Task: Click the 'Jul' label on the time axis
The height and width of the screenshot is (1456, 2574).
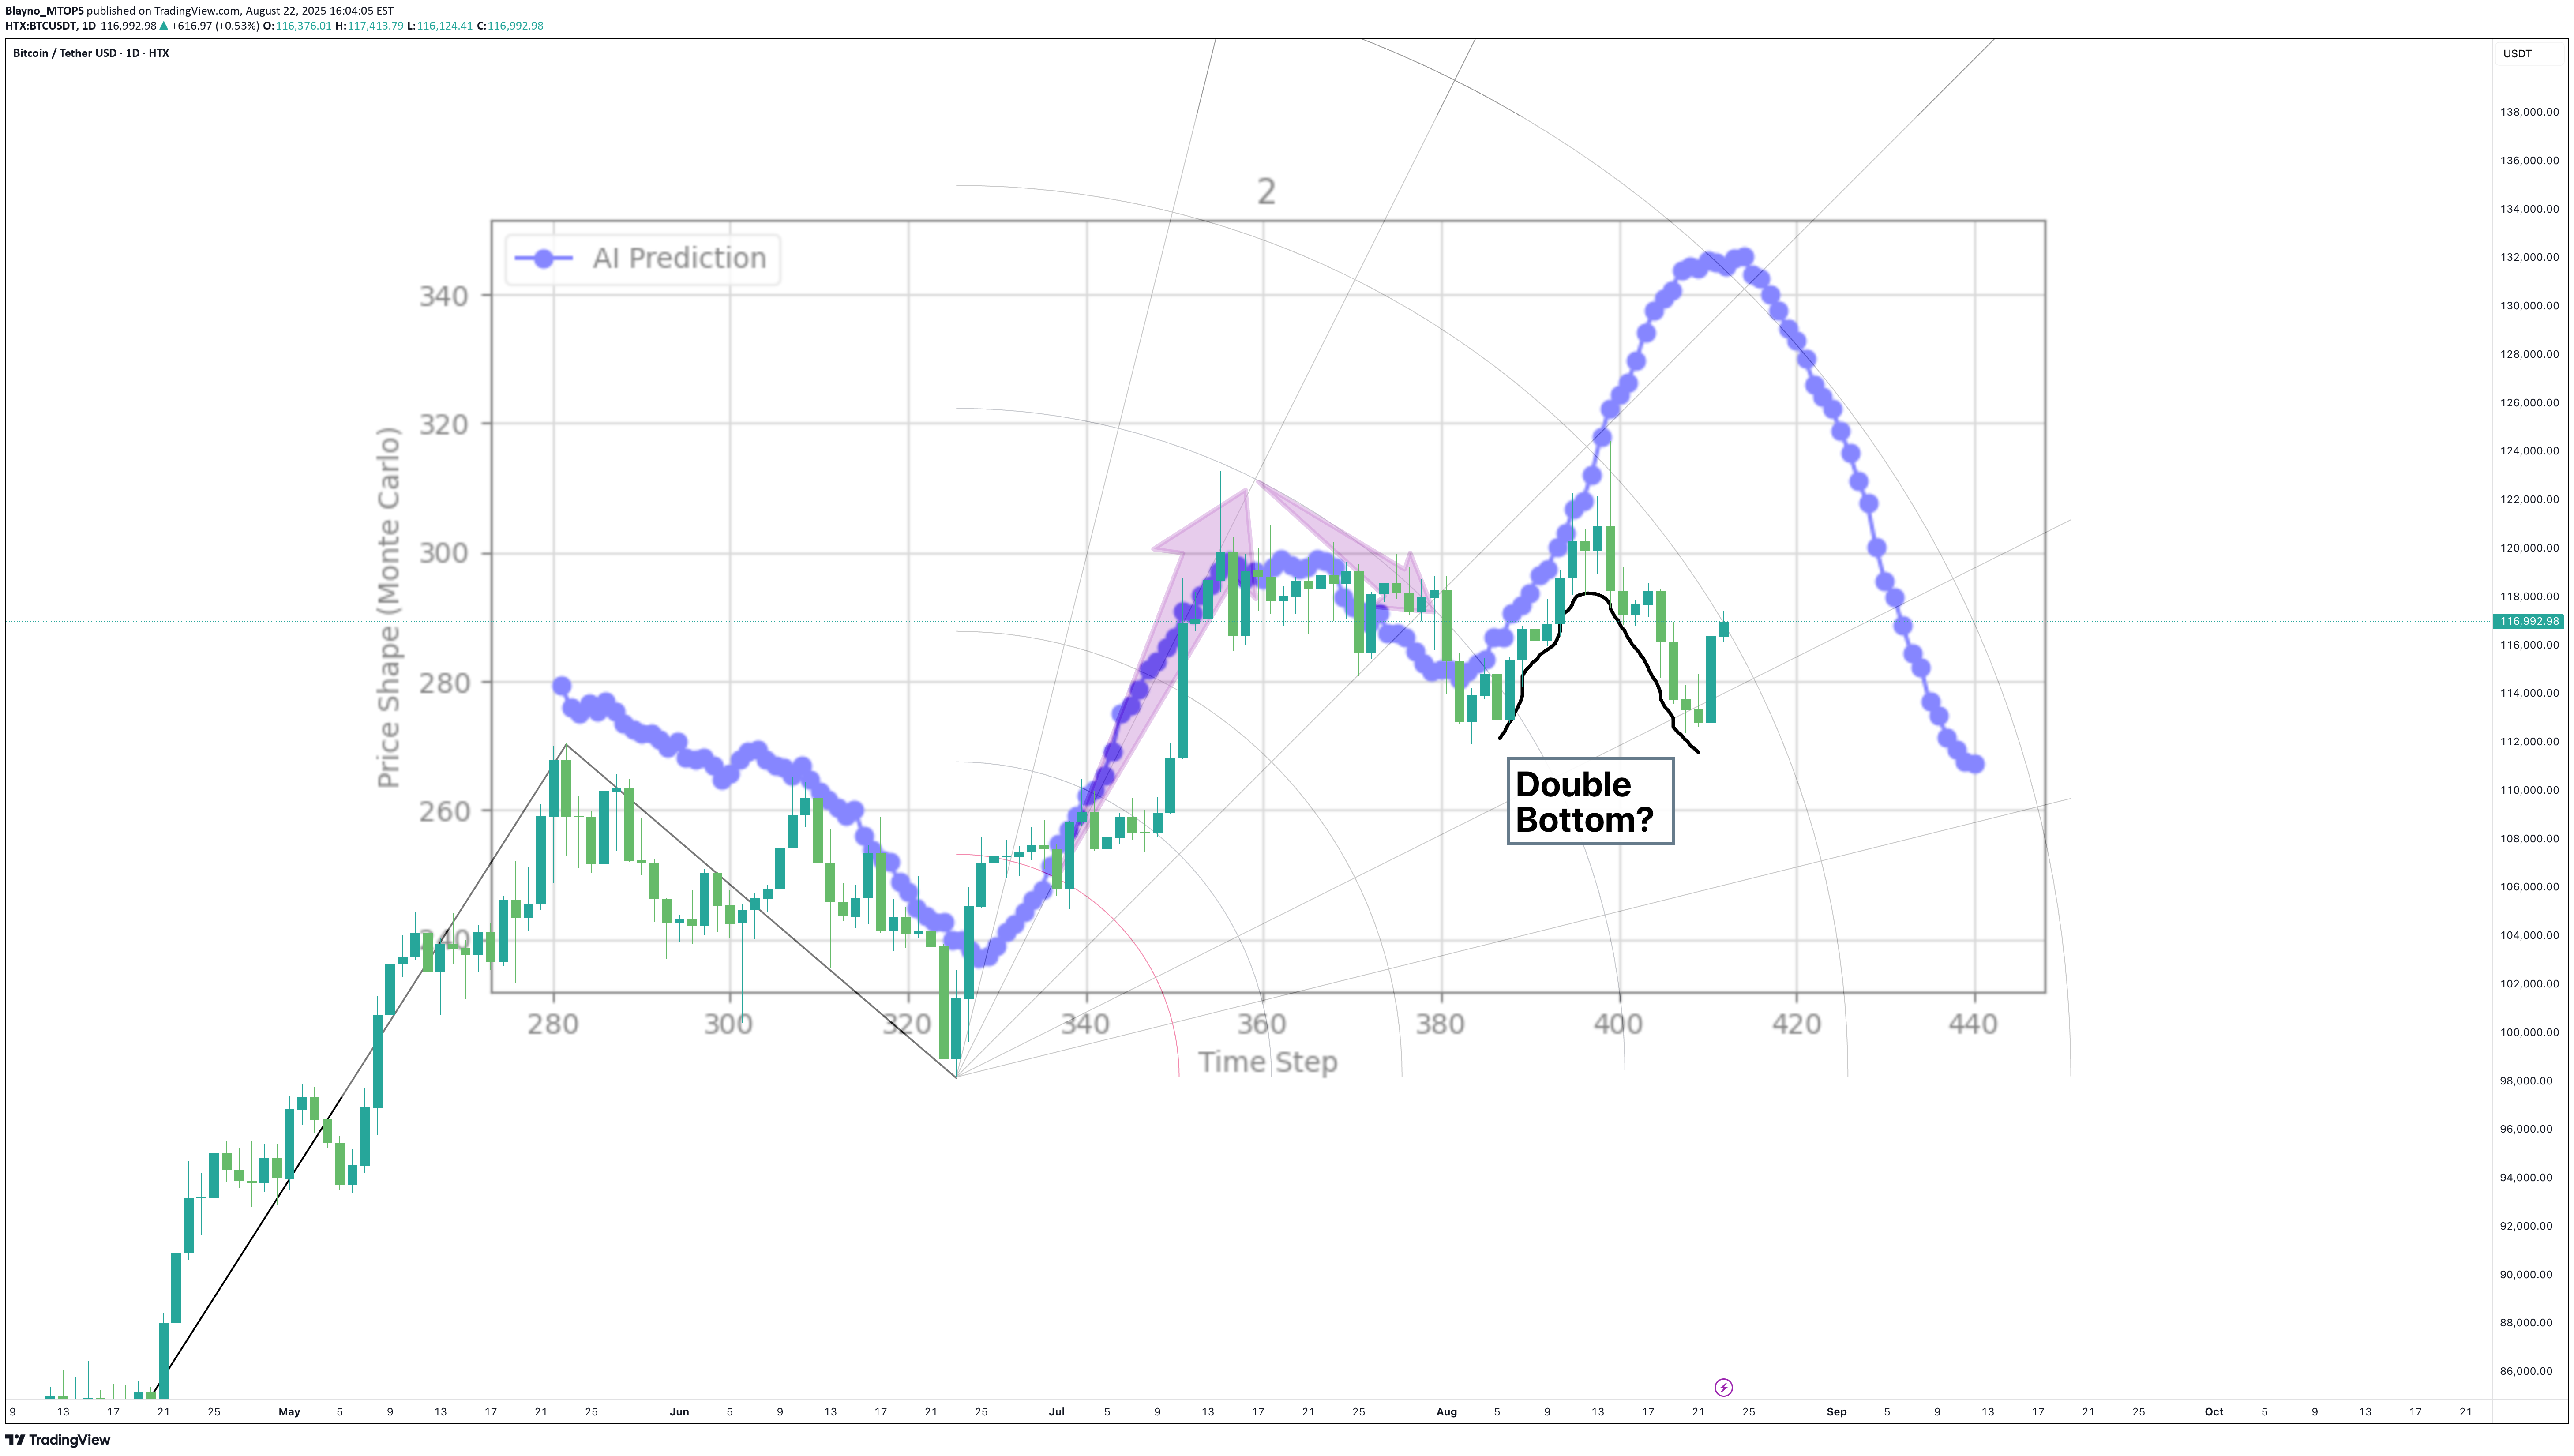Action: click(1057, 1412)
